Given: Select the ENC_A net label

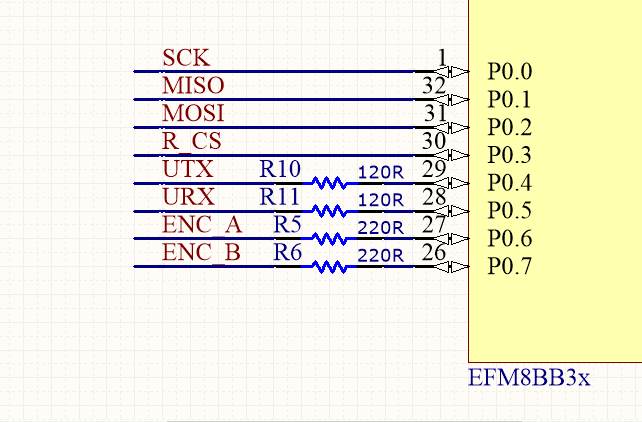Looking at the screenshot, I should 201,225.
